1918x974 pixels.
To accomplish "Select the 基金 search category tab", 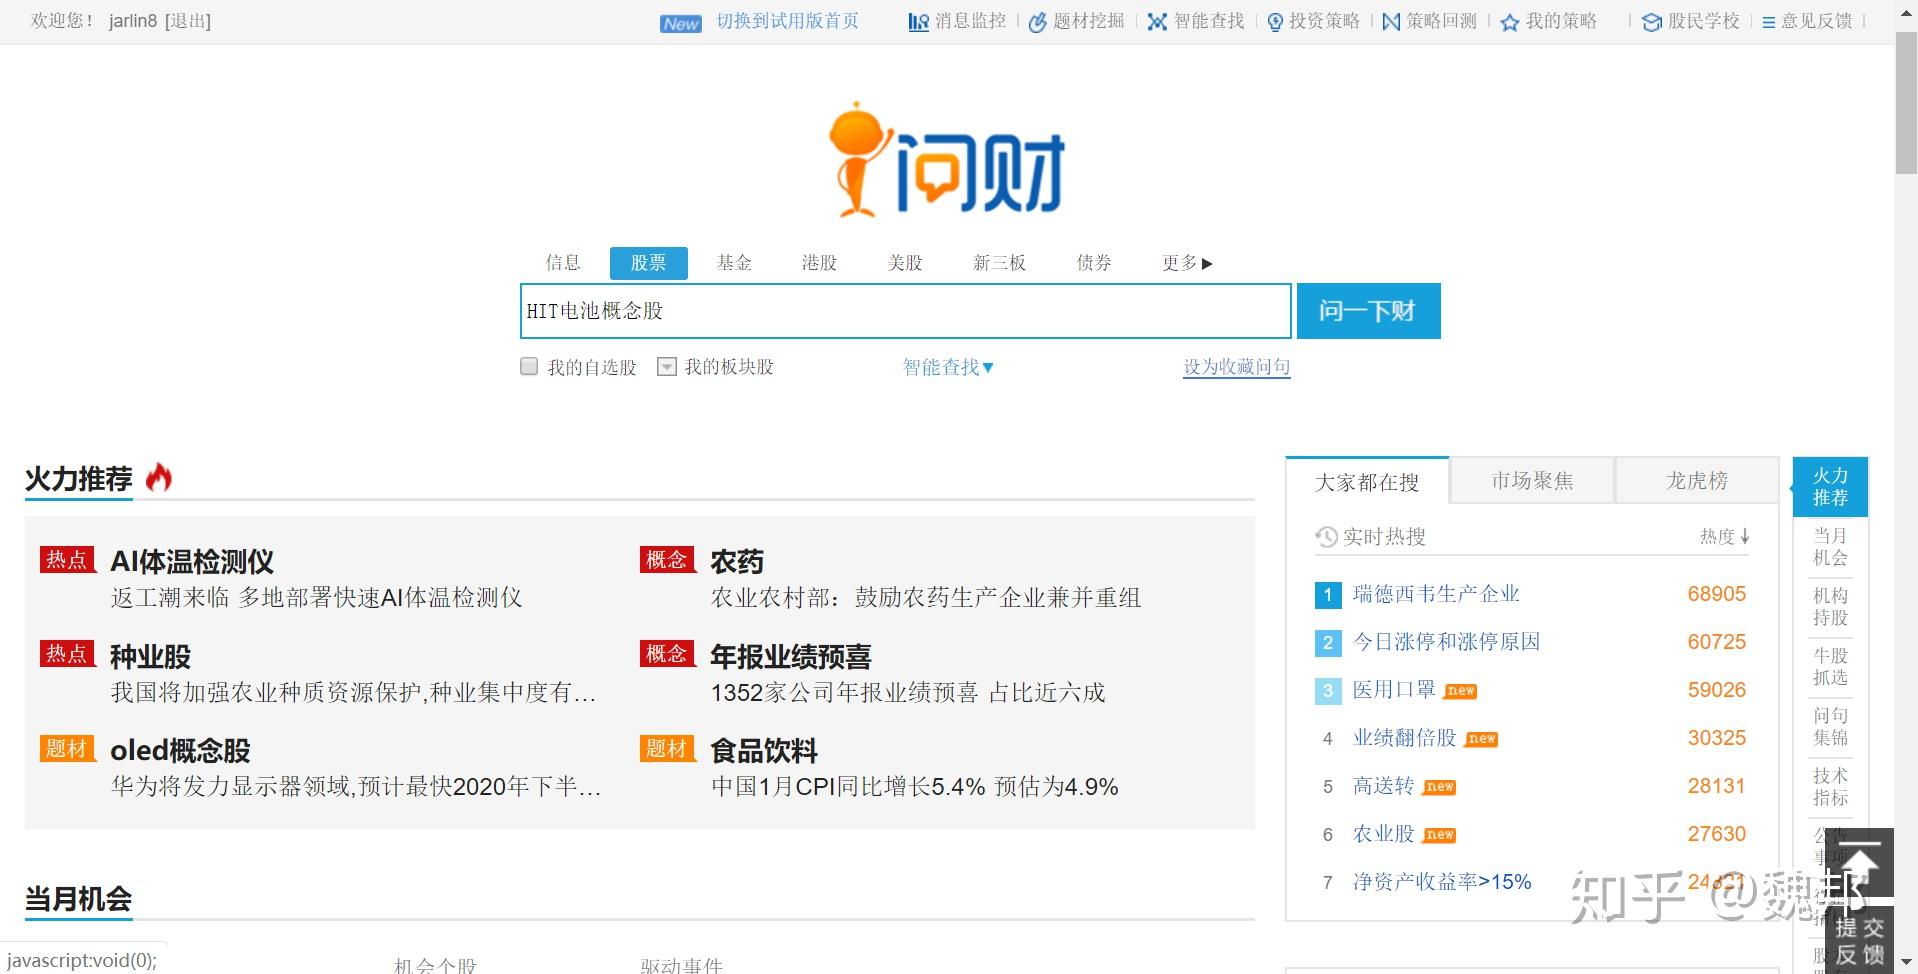I will pos(734,263).
